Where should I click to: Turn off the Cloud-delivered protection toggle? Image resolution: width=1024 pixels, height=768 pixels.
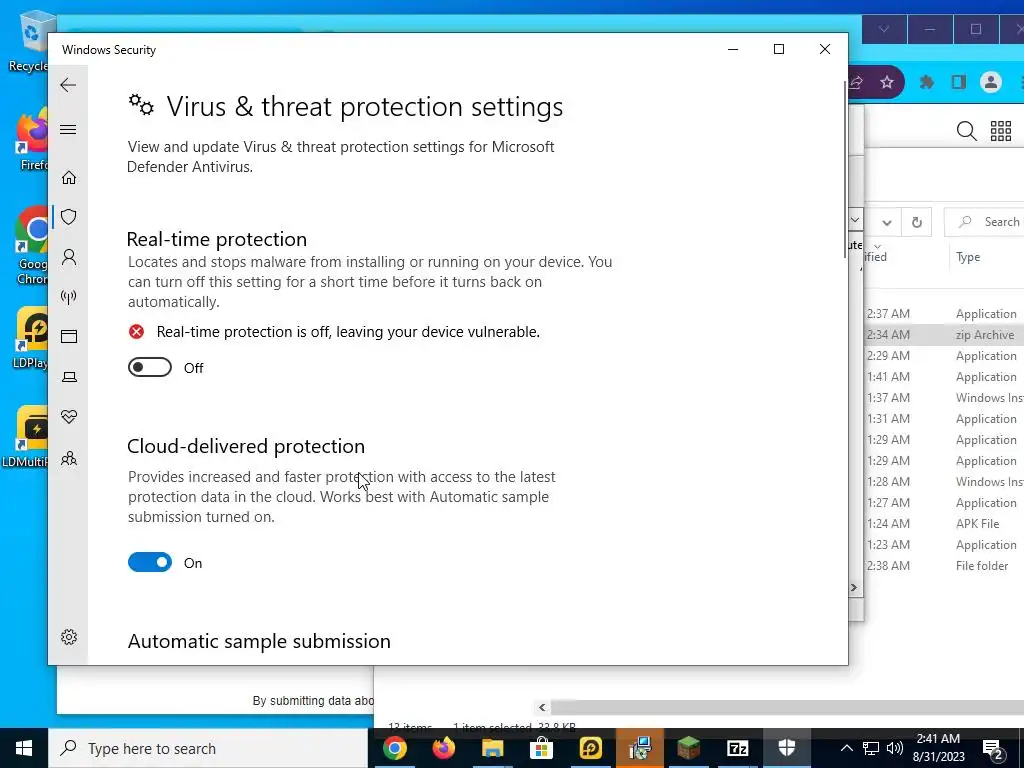click(150, 562)
